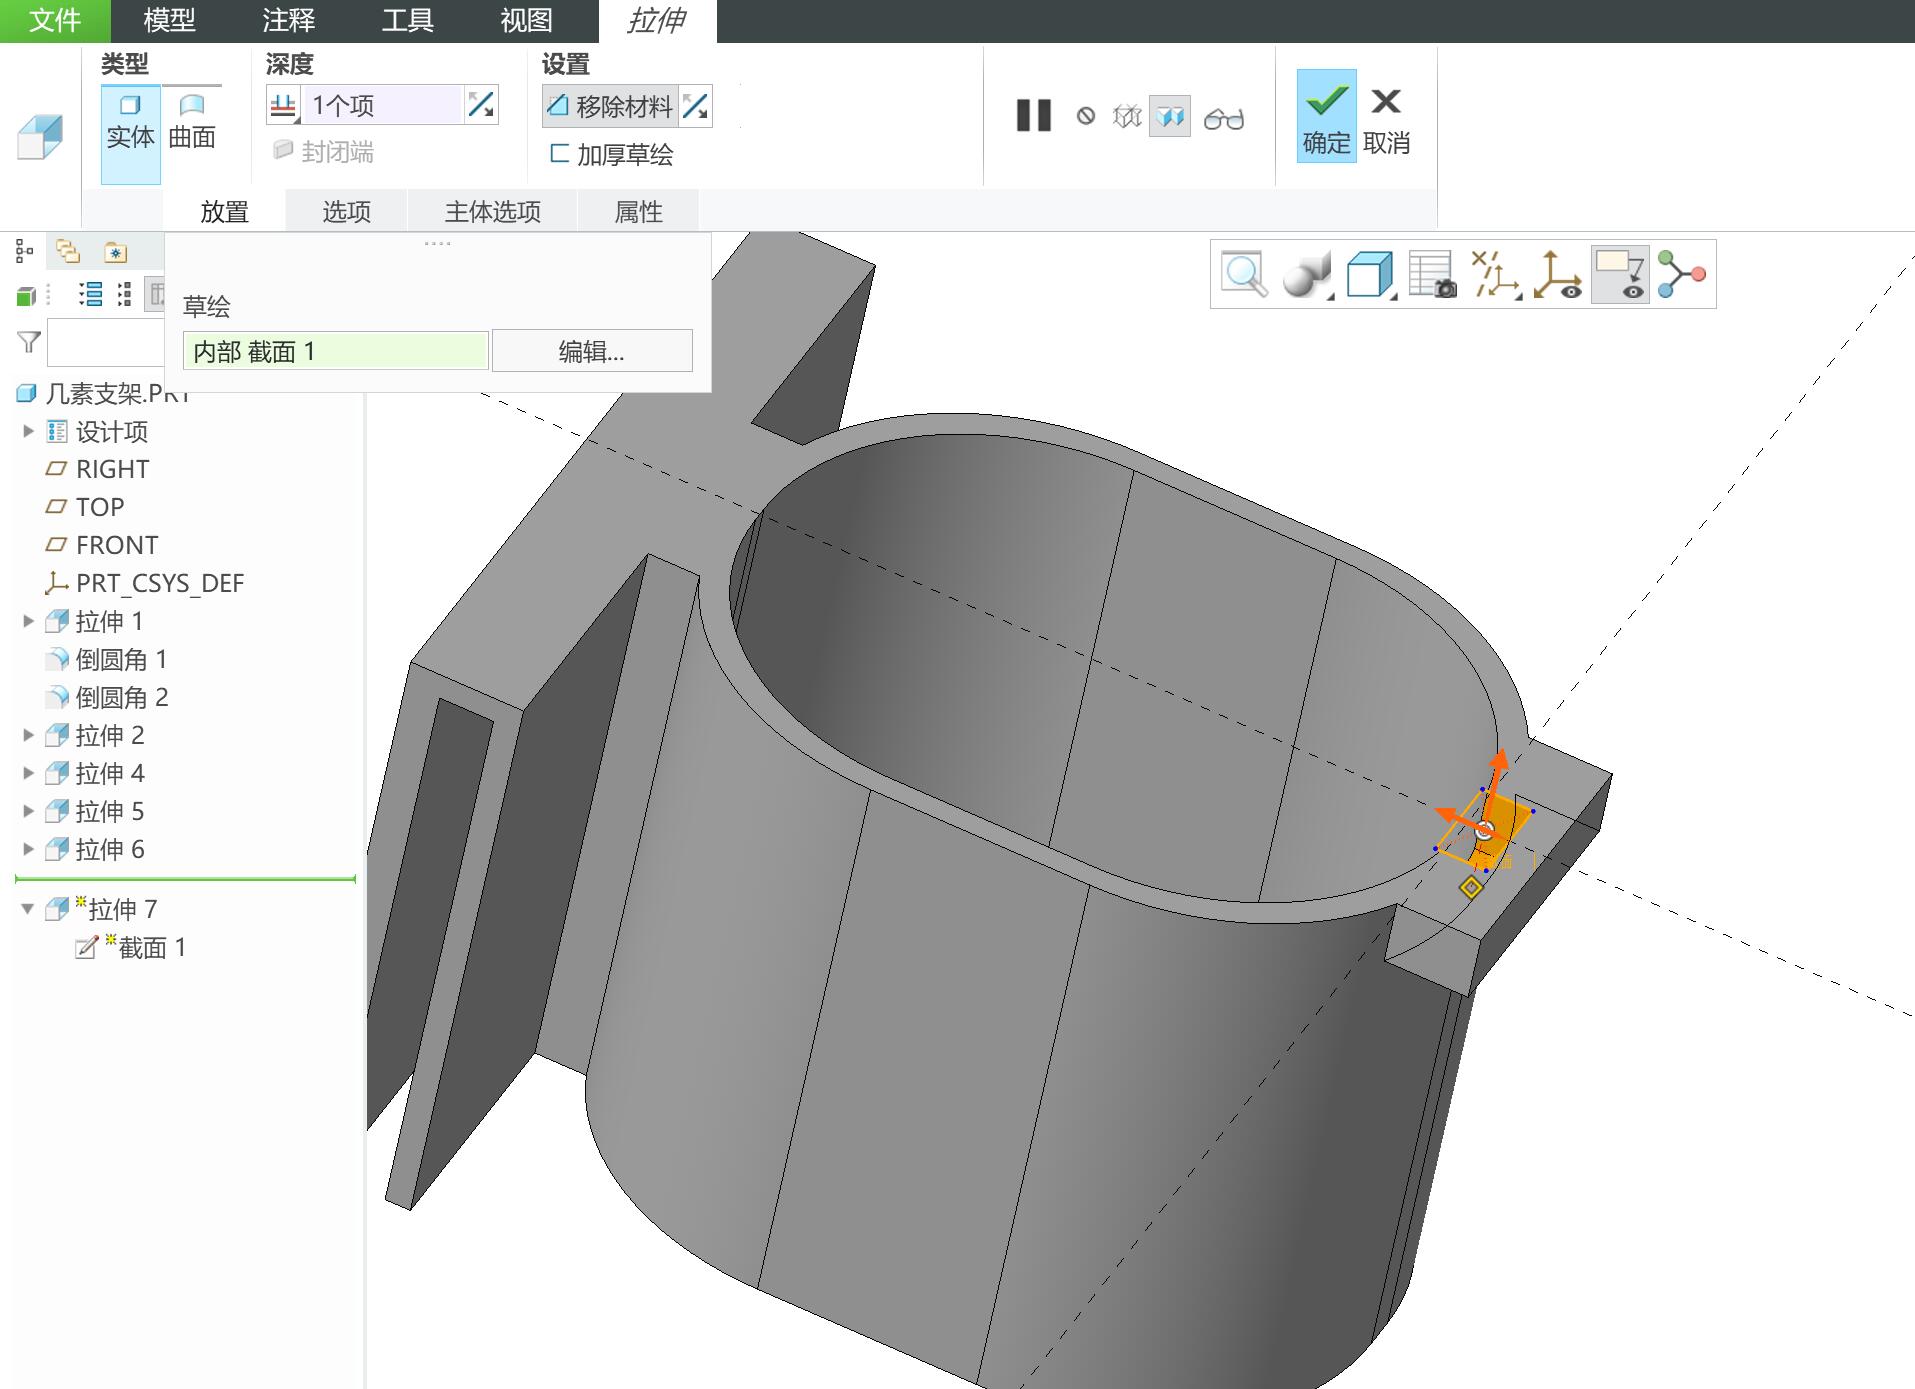Click the 编辑... sketch button
The height and width of the screenshot is (1389, 1915).
pos(592,351)
